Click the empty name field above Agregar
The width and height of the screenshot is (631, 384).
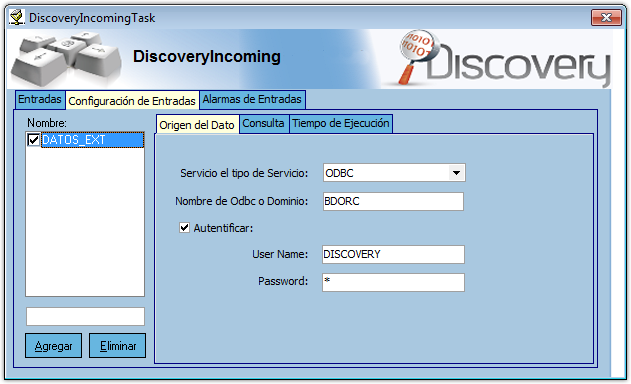coord(85,316)
